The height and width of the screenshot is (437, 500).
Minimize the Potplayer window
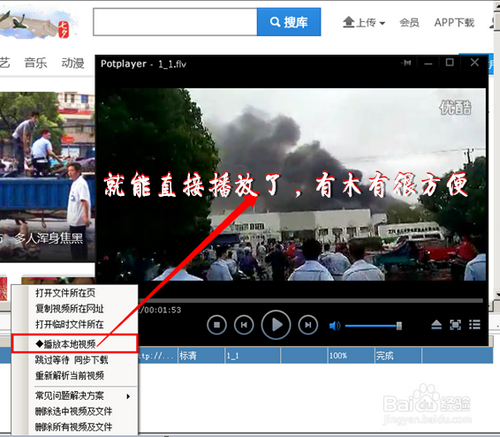coord(428,63)
